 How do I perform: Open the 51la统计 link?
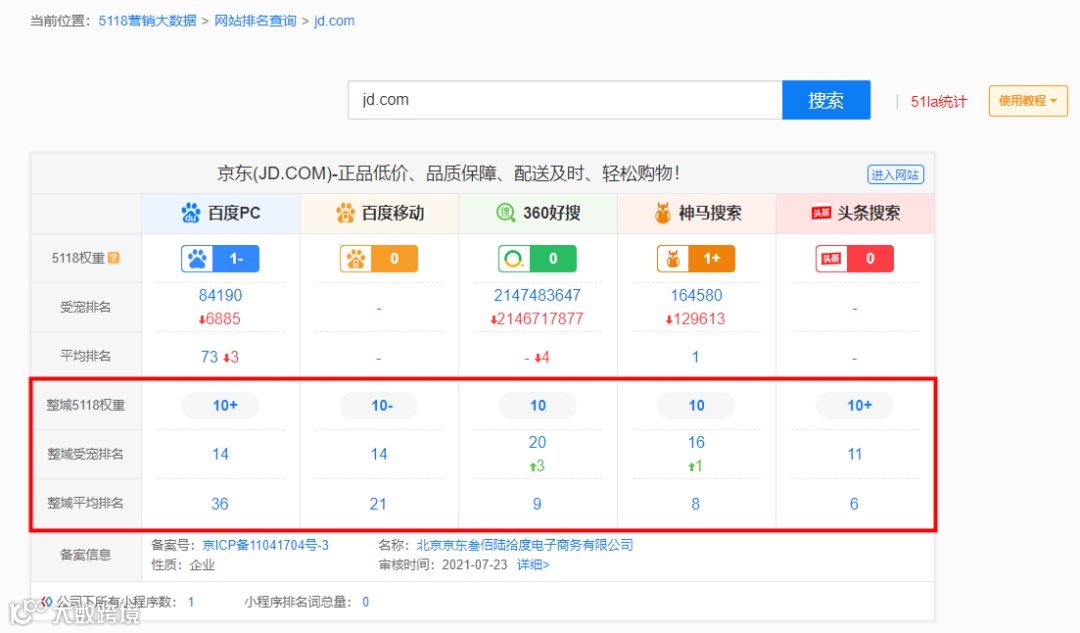939,101
